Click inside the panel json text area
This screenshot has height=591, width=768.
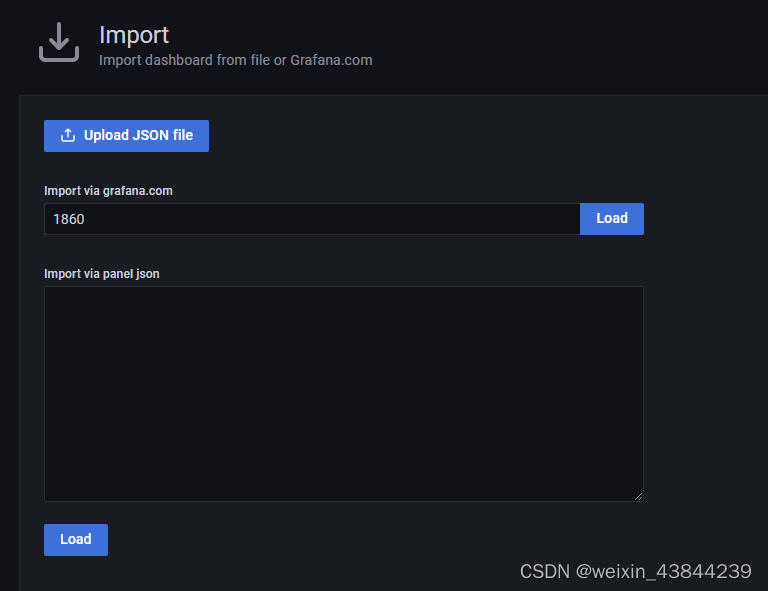[x=343, y=393]
